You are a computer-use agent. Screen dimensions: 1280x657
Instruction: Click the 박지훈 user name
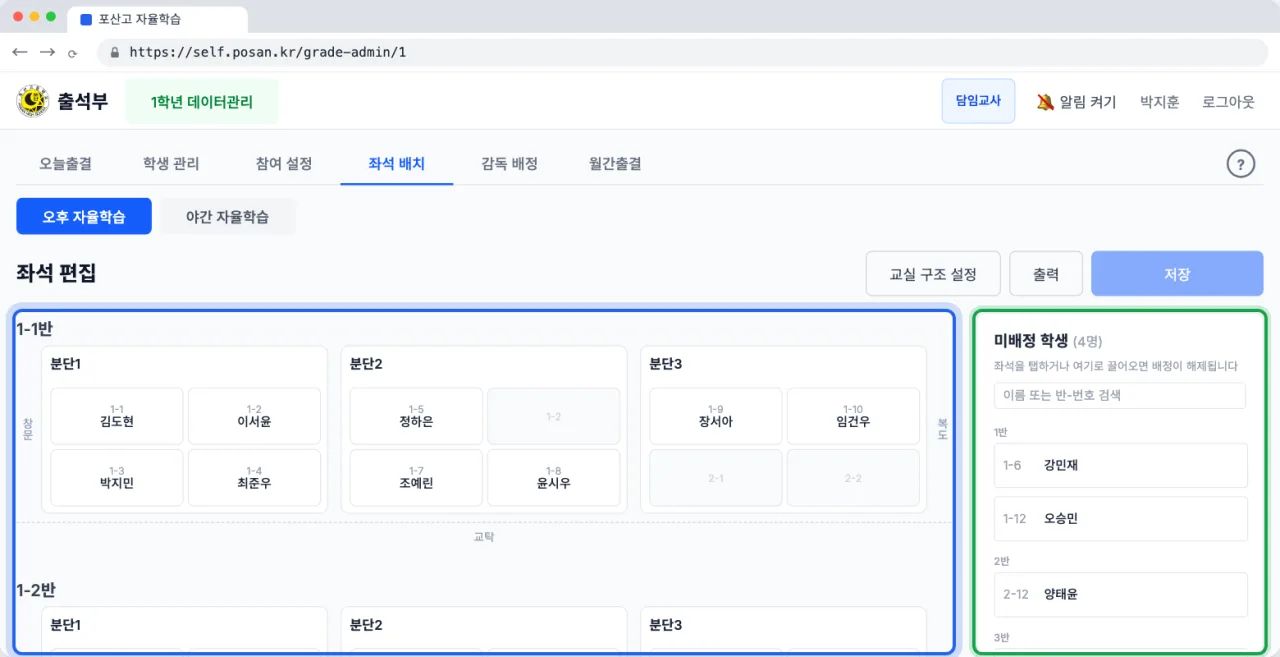coord(1160,102)
